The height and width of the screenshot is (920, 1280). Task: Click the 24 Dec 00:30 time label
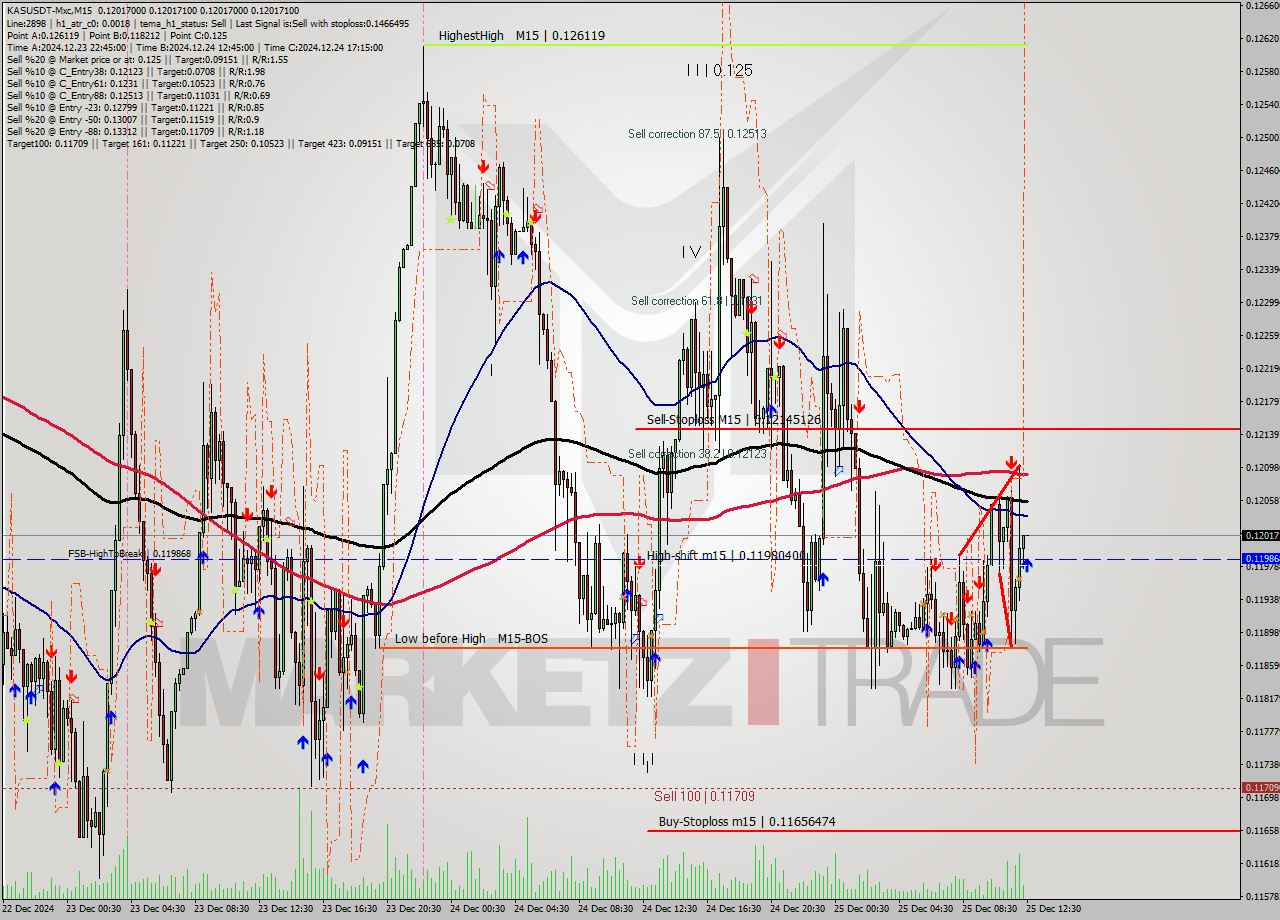pyautogui.click(x=478, y=909)
